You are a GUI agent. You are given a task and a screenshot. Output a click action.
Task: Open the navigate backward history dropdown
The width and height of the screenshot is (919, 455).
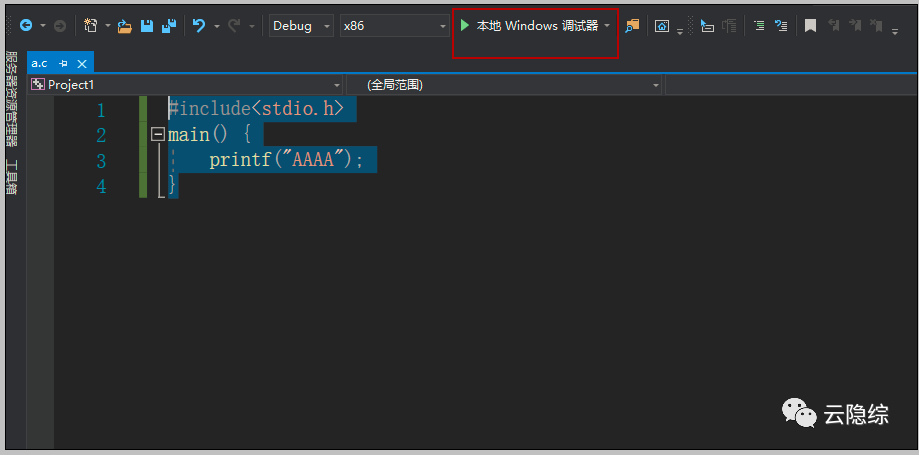click(43, 26)
